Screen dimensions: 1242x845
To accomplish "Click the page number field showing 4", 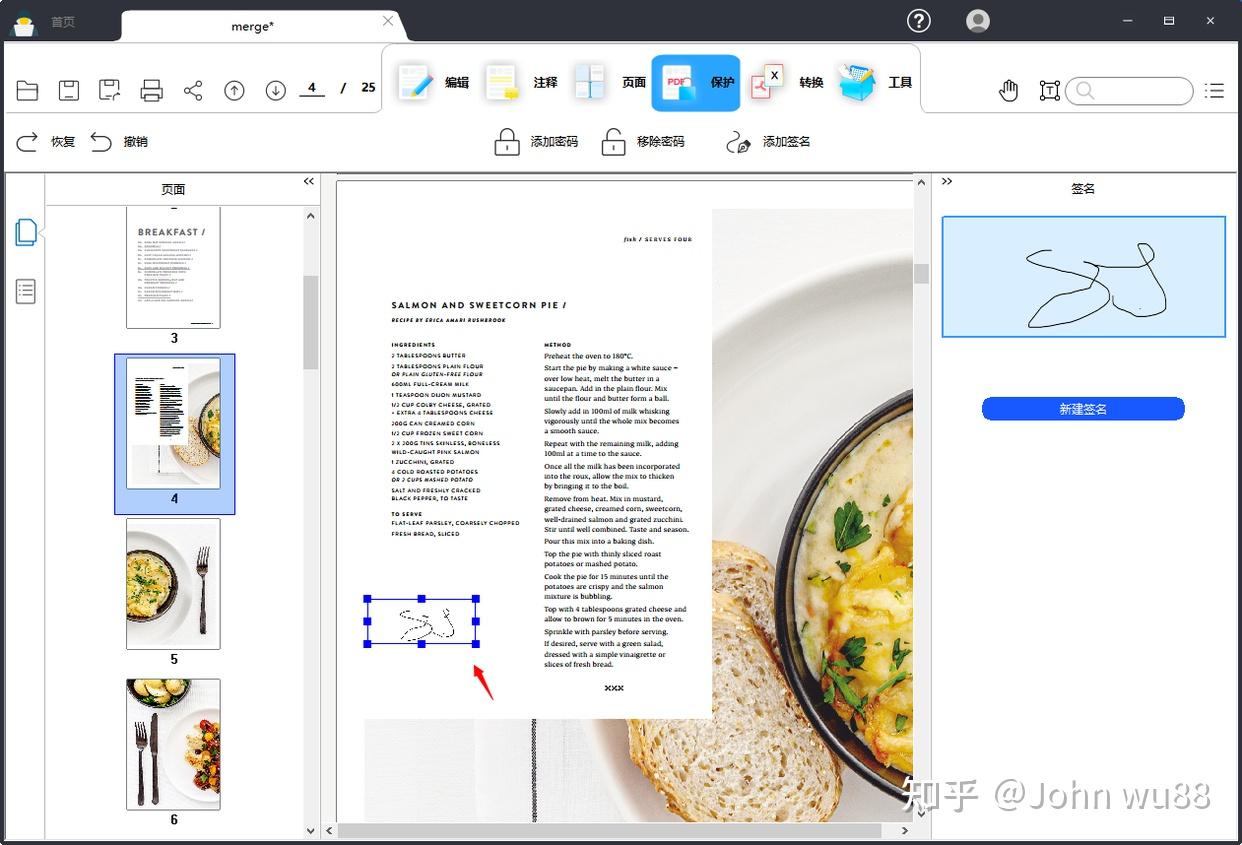I will pyautogui.click(x=312, y=88).
